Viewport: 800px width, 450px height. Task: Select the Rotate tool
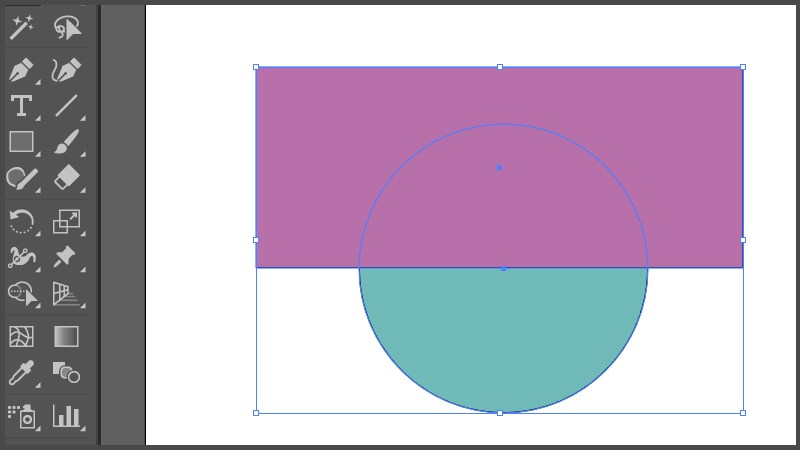click(x=21, y=221)
